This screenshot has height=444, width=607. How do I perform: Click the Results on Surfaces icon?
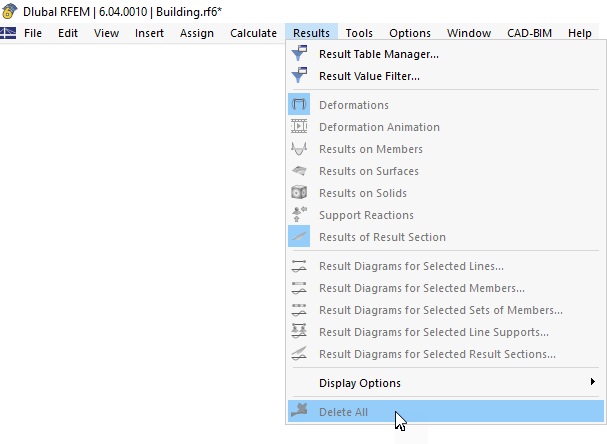(299, 171)
